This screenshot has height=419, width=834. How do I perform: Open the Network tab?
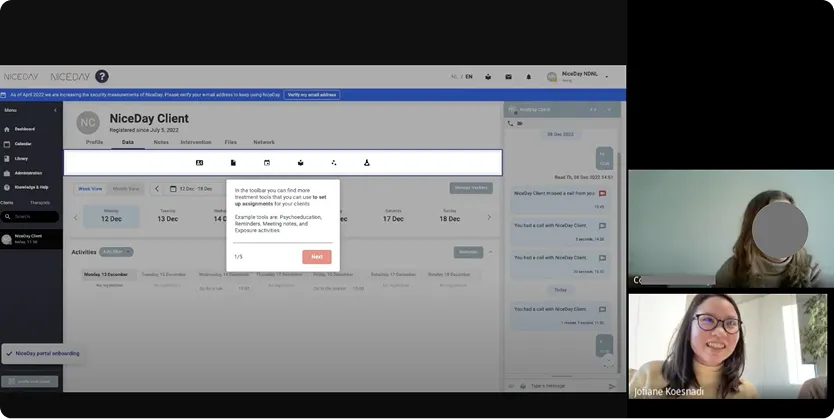coord(264,142)
